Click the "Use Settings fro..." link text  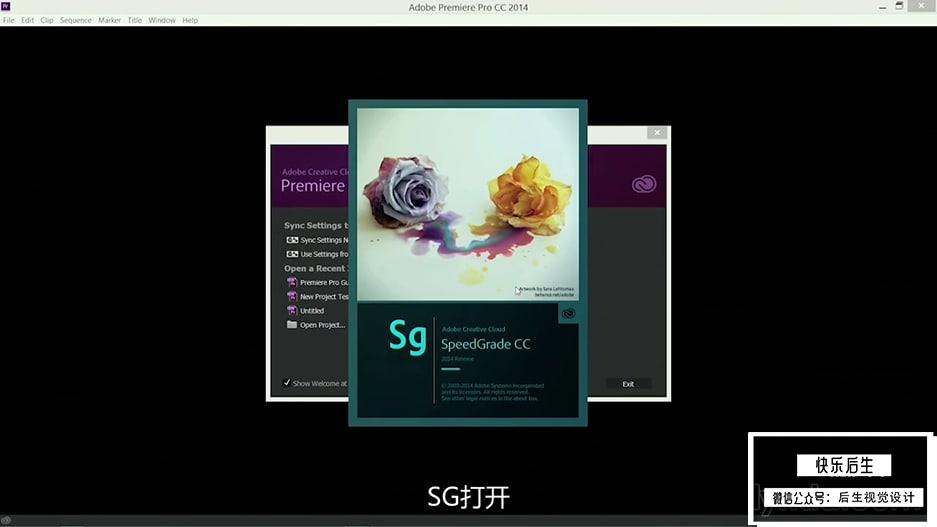324,255
